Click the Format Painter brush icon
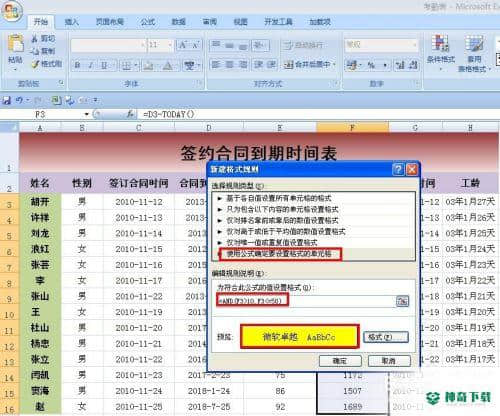 pos(35,64)
